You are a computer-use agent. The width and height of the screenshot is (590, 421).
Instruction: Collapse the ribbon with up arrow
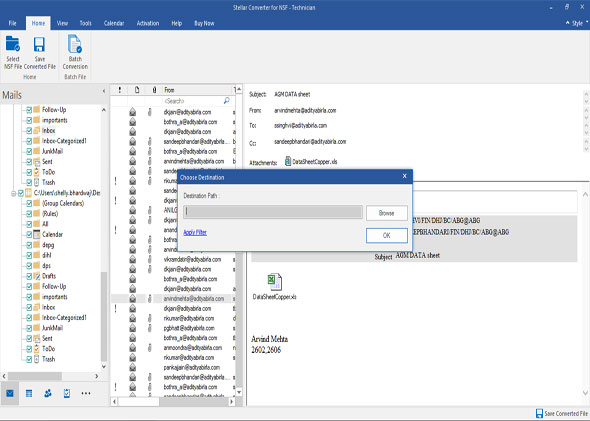pyautogui.click(x=567, y=23)
